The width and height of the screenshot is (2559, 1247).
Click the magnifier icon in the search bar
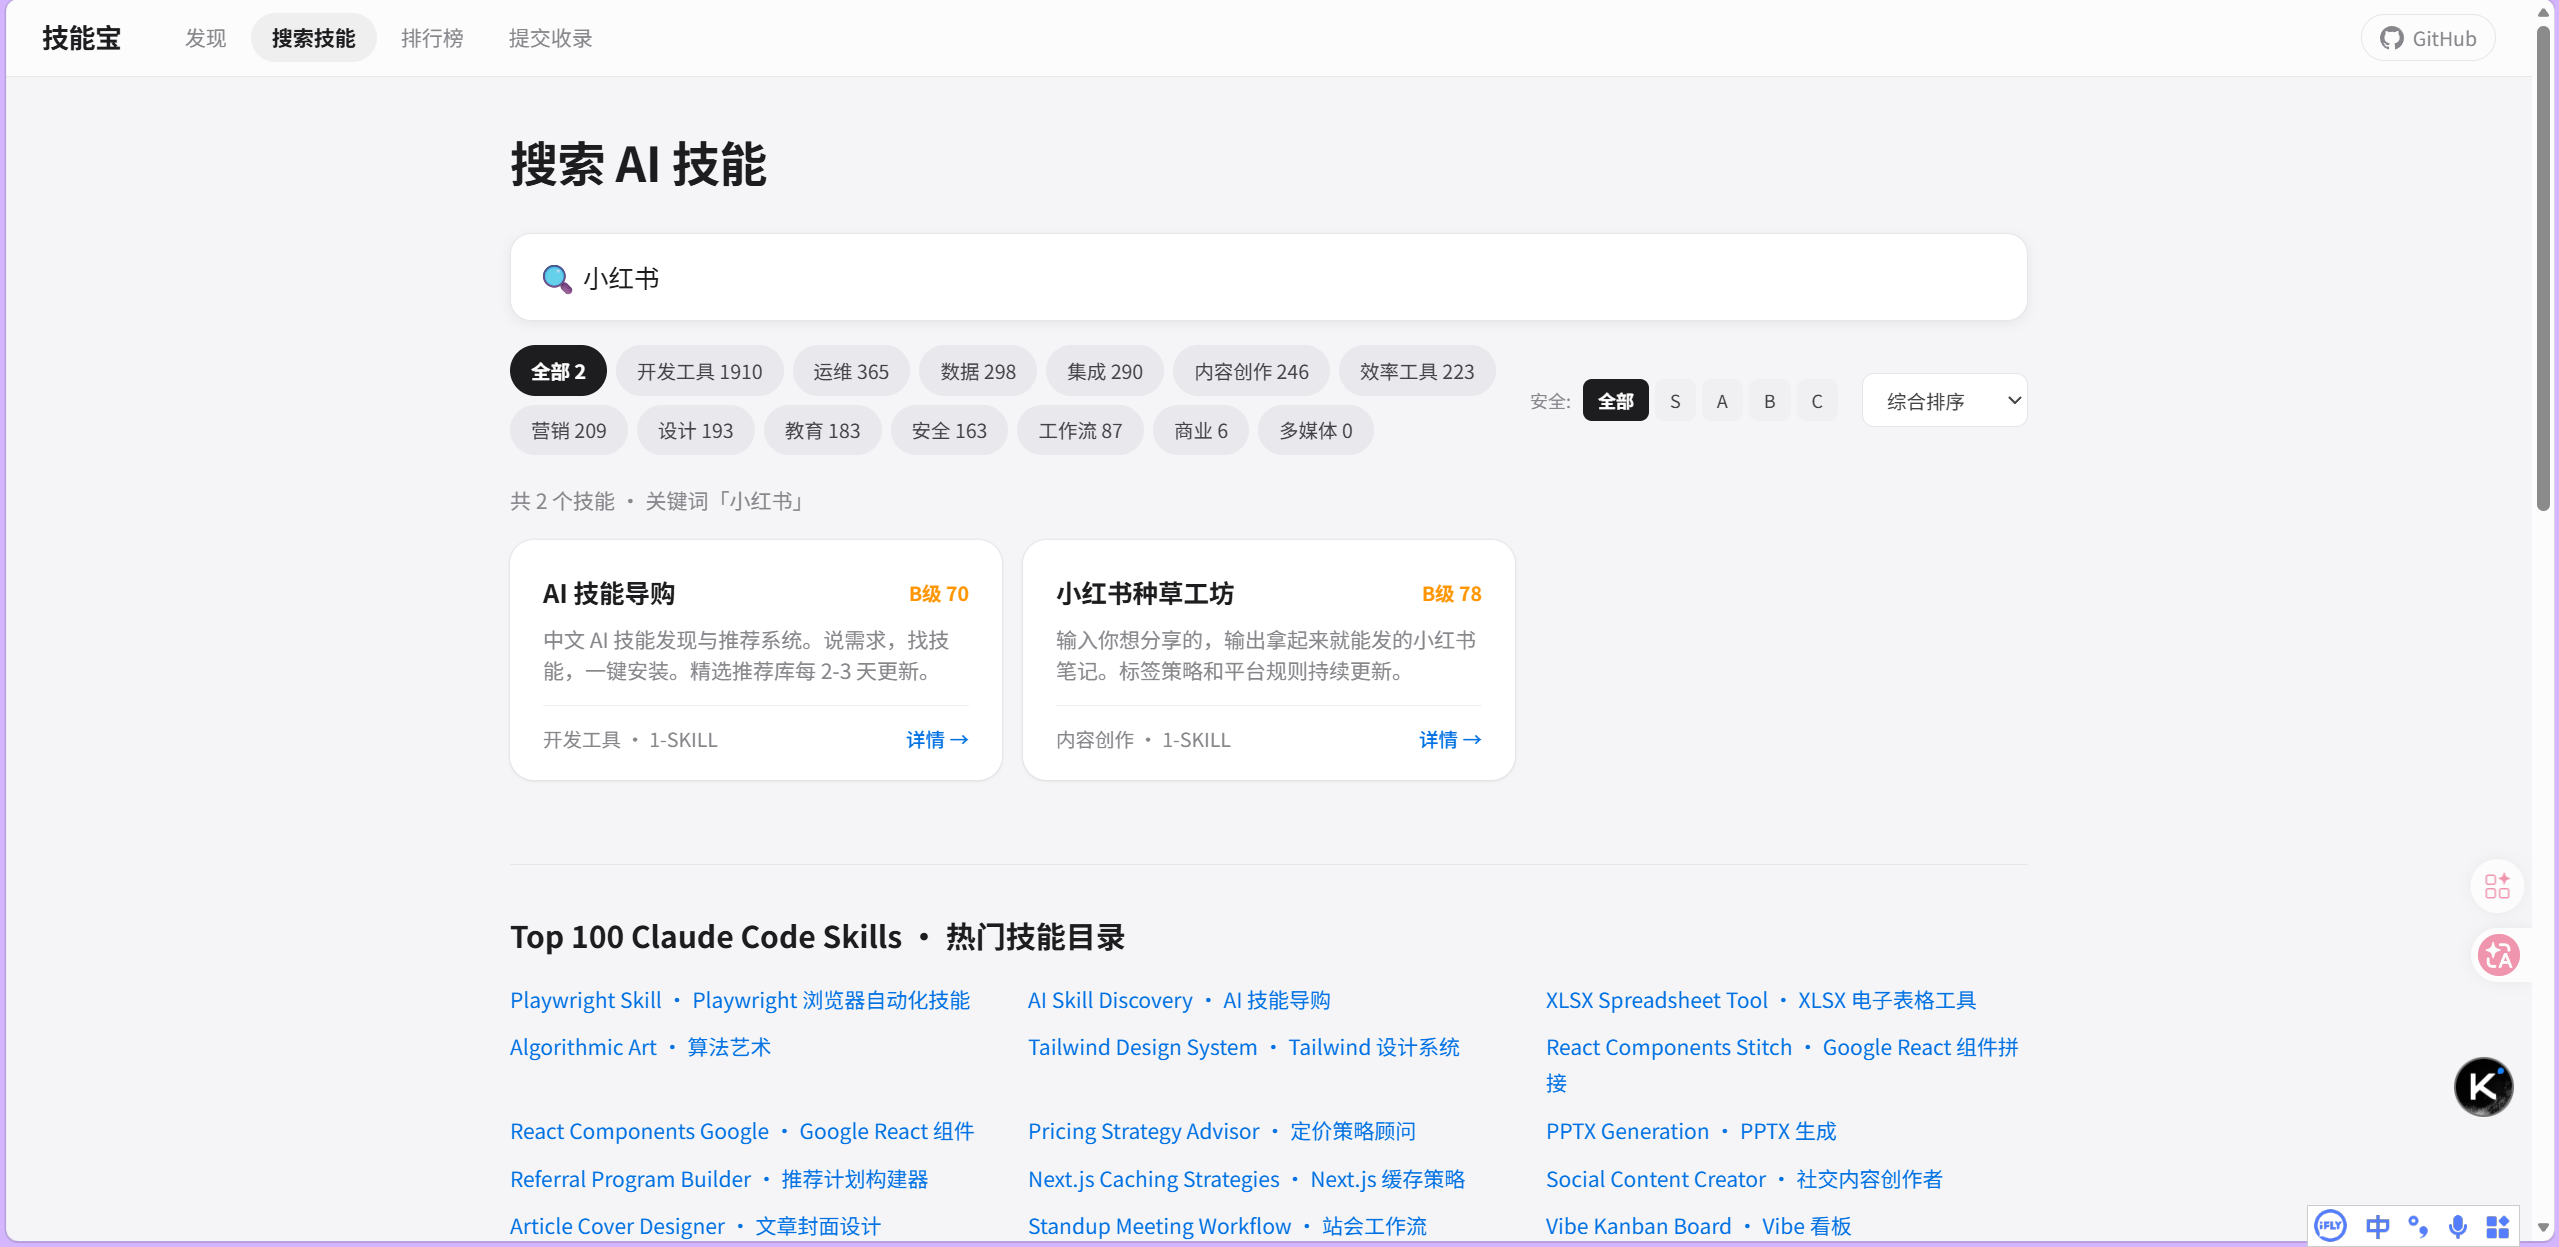(557, 279)
